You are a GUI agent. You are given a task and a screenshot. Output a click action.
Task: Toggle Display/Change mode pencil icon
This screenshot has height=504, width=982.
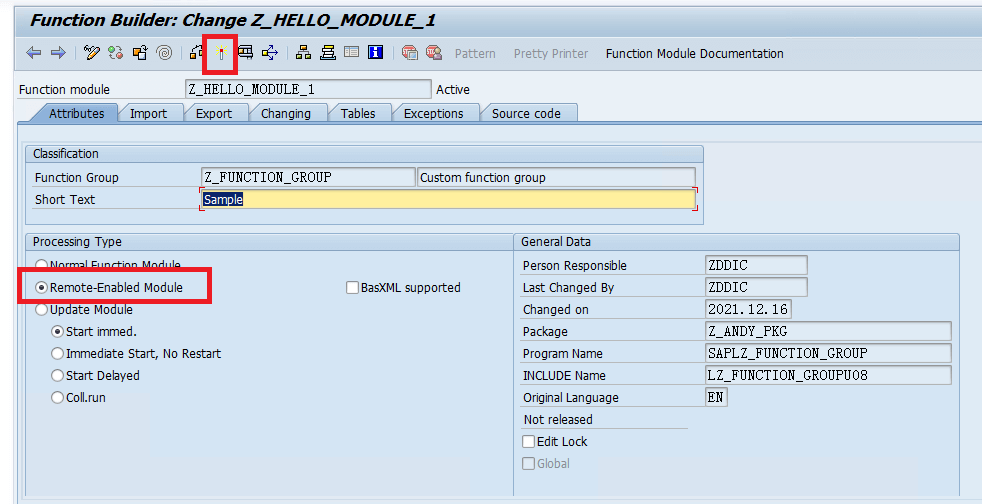92,53
